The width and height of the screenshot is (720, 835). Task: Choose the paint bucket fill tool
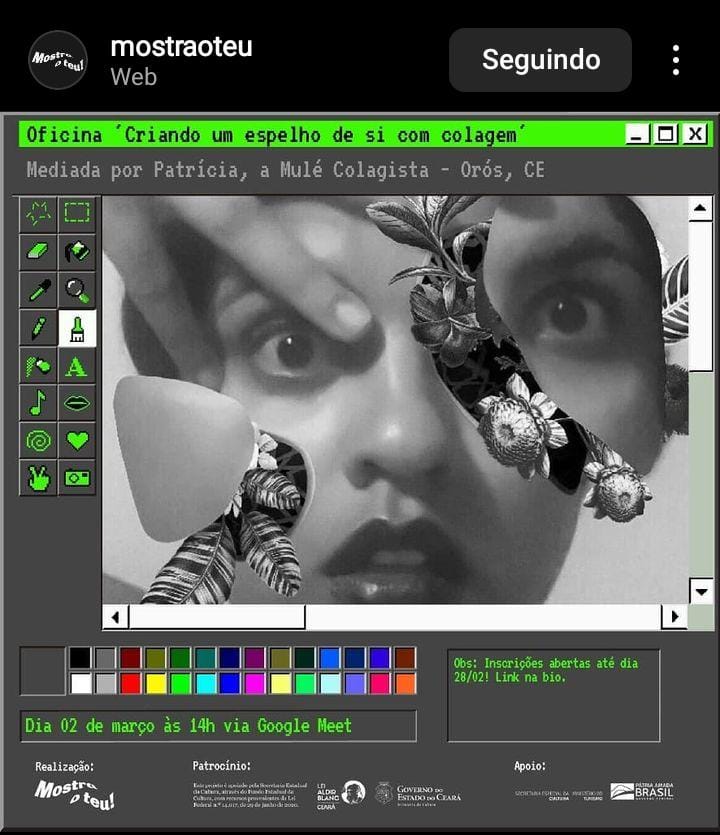click(x=77, y=251)
